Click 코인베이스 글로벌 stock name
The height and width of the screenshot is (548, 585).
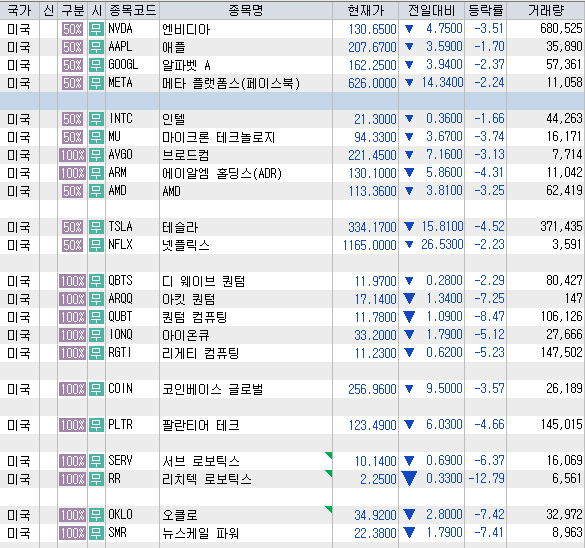click(x=213, y=389)
